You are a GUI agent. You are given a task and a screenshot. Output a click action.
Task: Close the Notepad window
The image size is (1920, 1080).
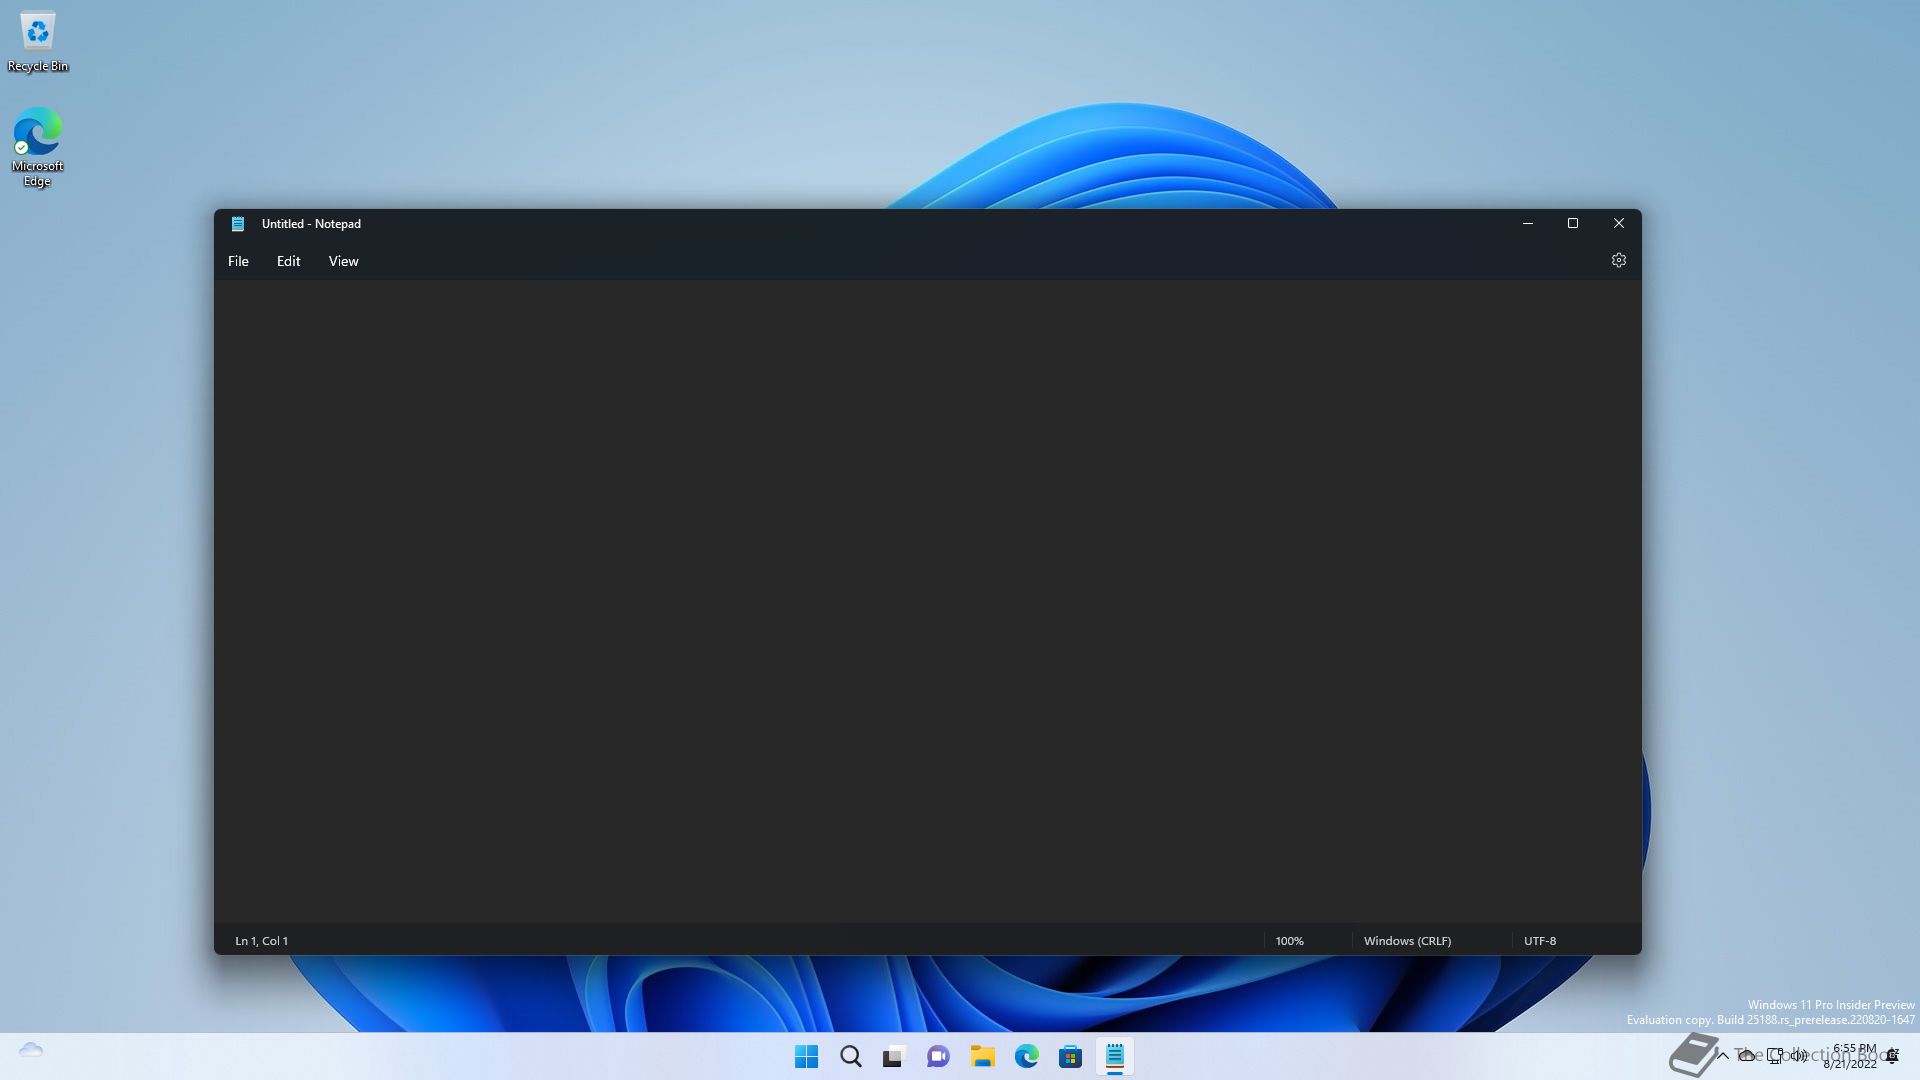pos(1618,223)
